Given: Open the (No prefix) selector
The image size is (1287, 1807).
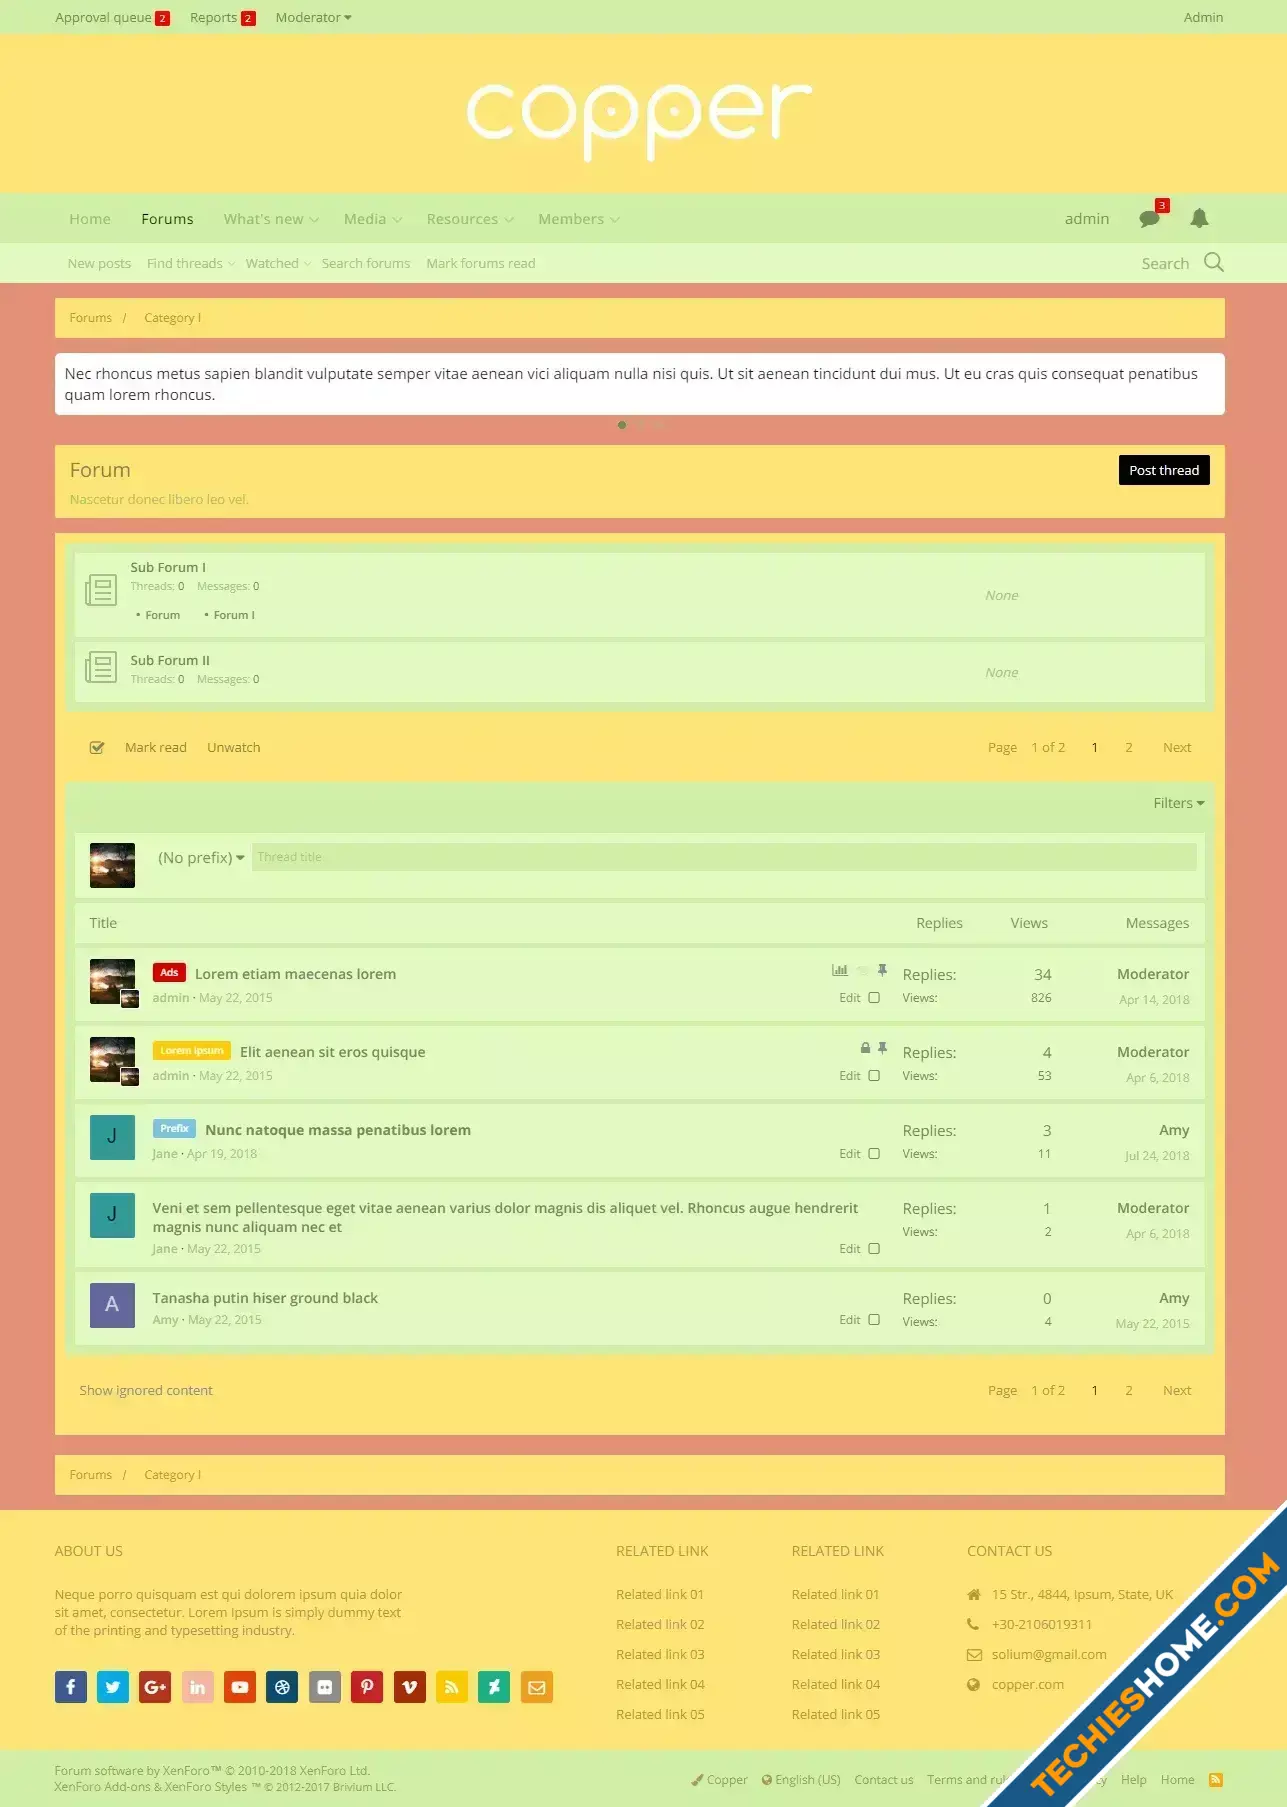Looking at the screenshot, I should (x=201, y=857).
